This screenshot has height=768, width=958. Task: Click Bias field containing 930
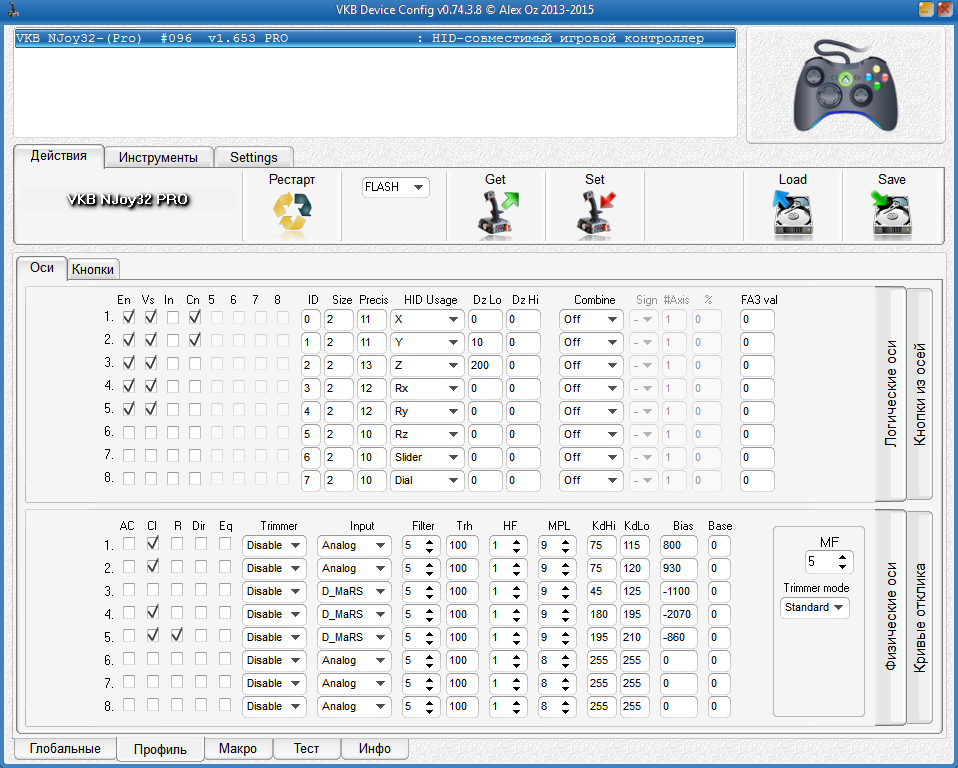[678, 568]
